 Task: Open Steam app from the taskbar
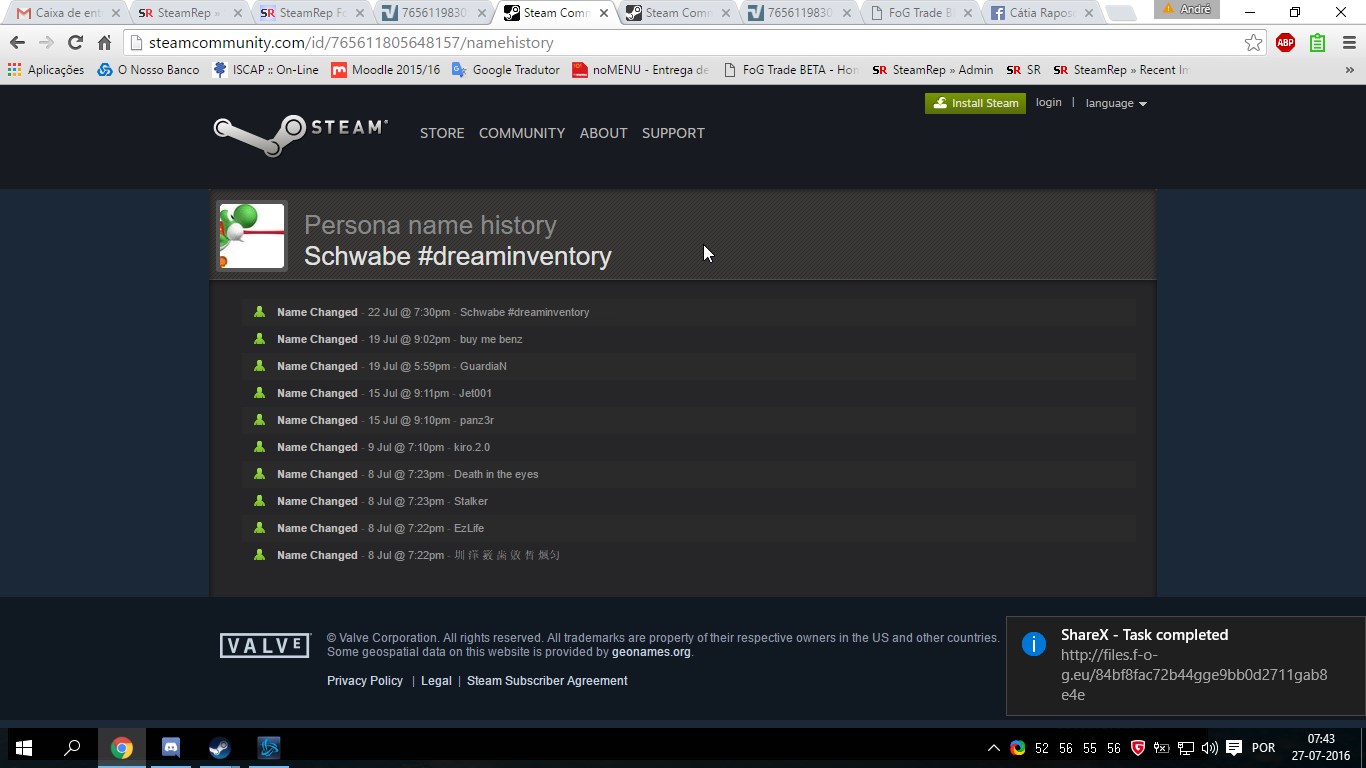219,748
